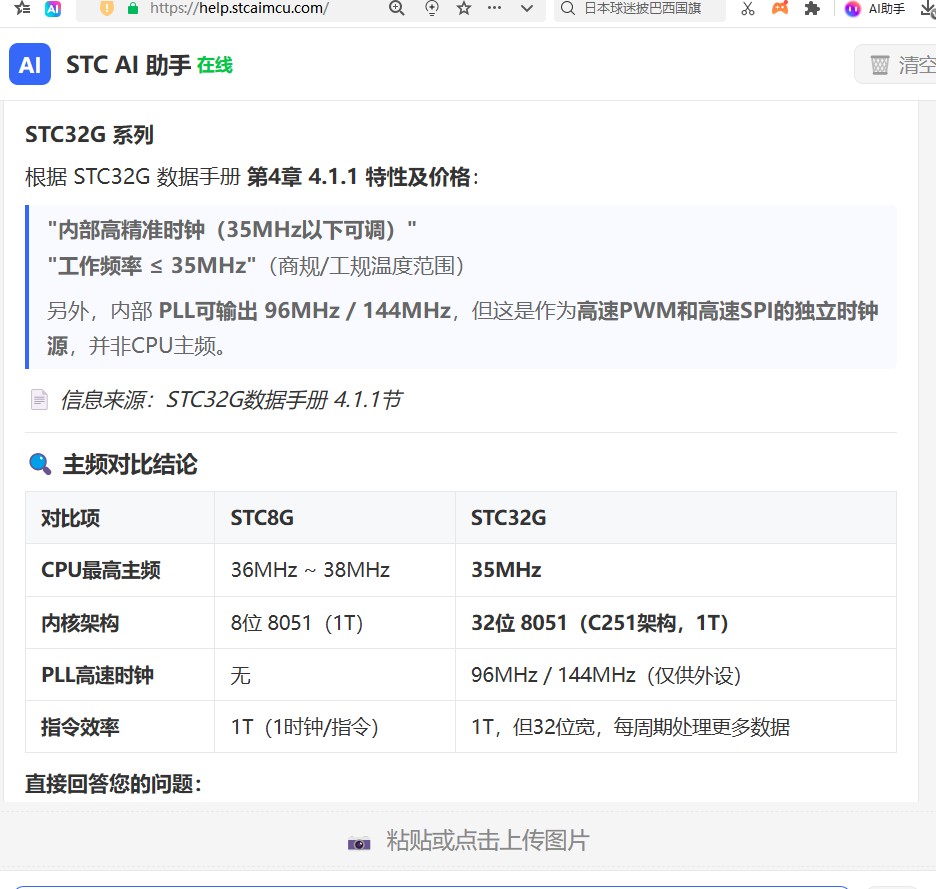Click the search magnifier icon
Screen dimensions: 936x889
pyautogui.click(x=568, y=8)
